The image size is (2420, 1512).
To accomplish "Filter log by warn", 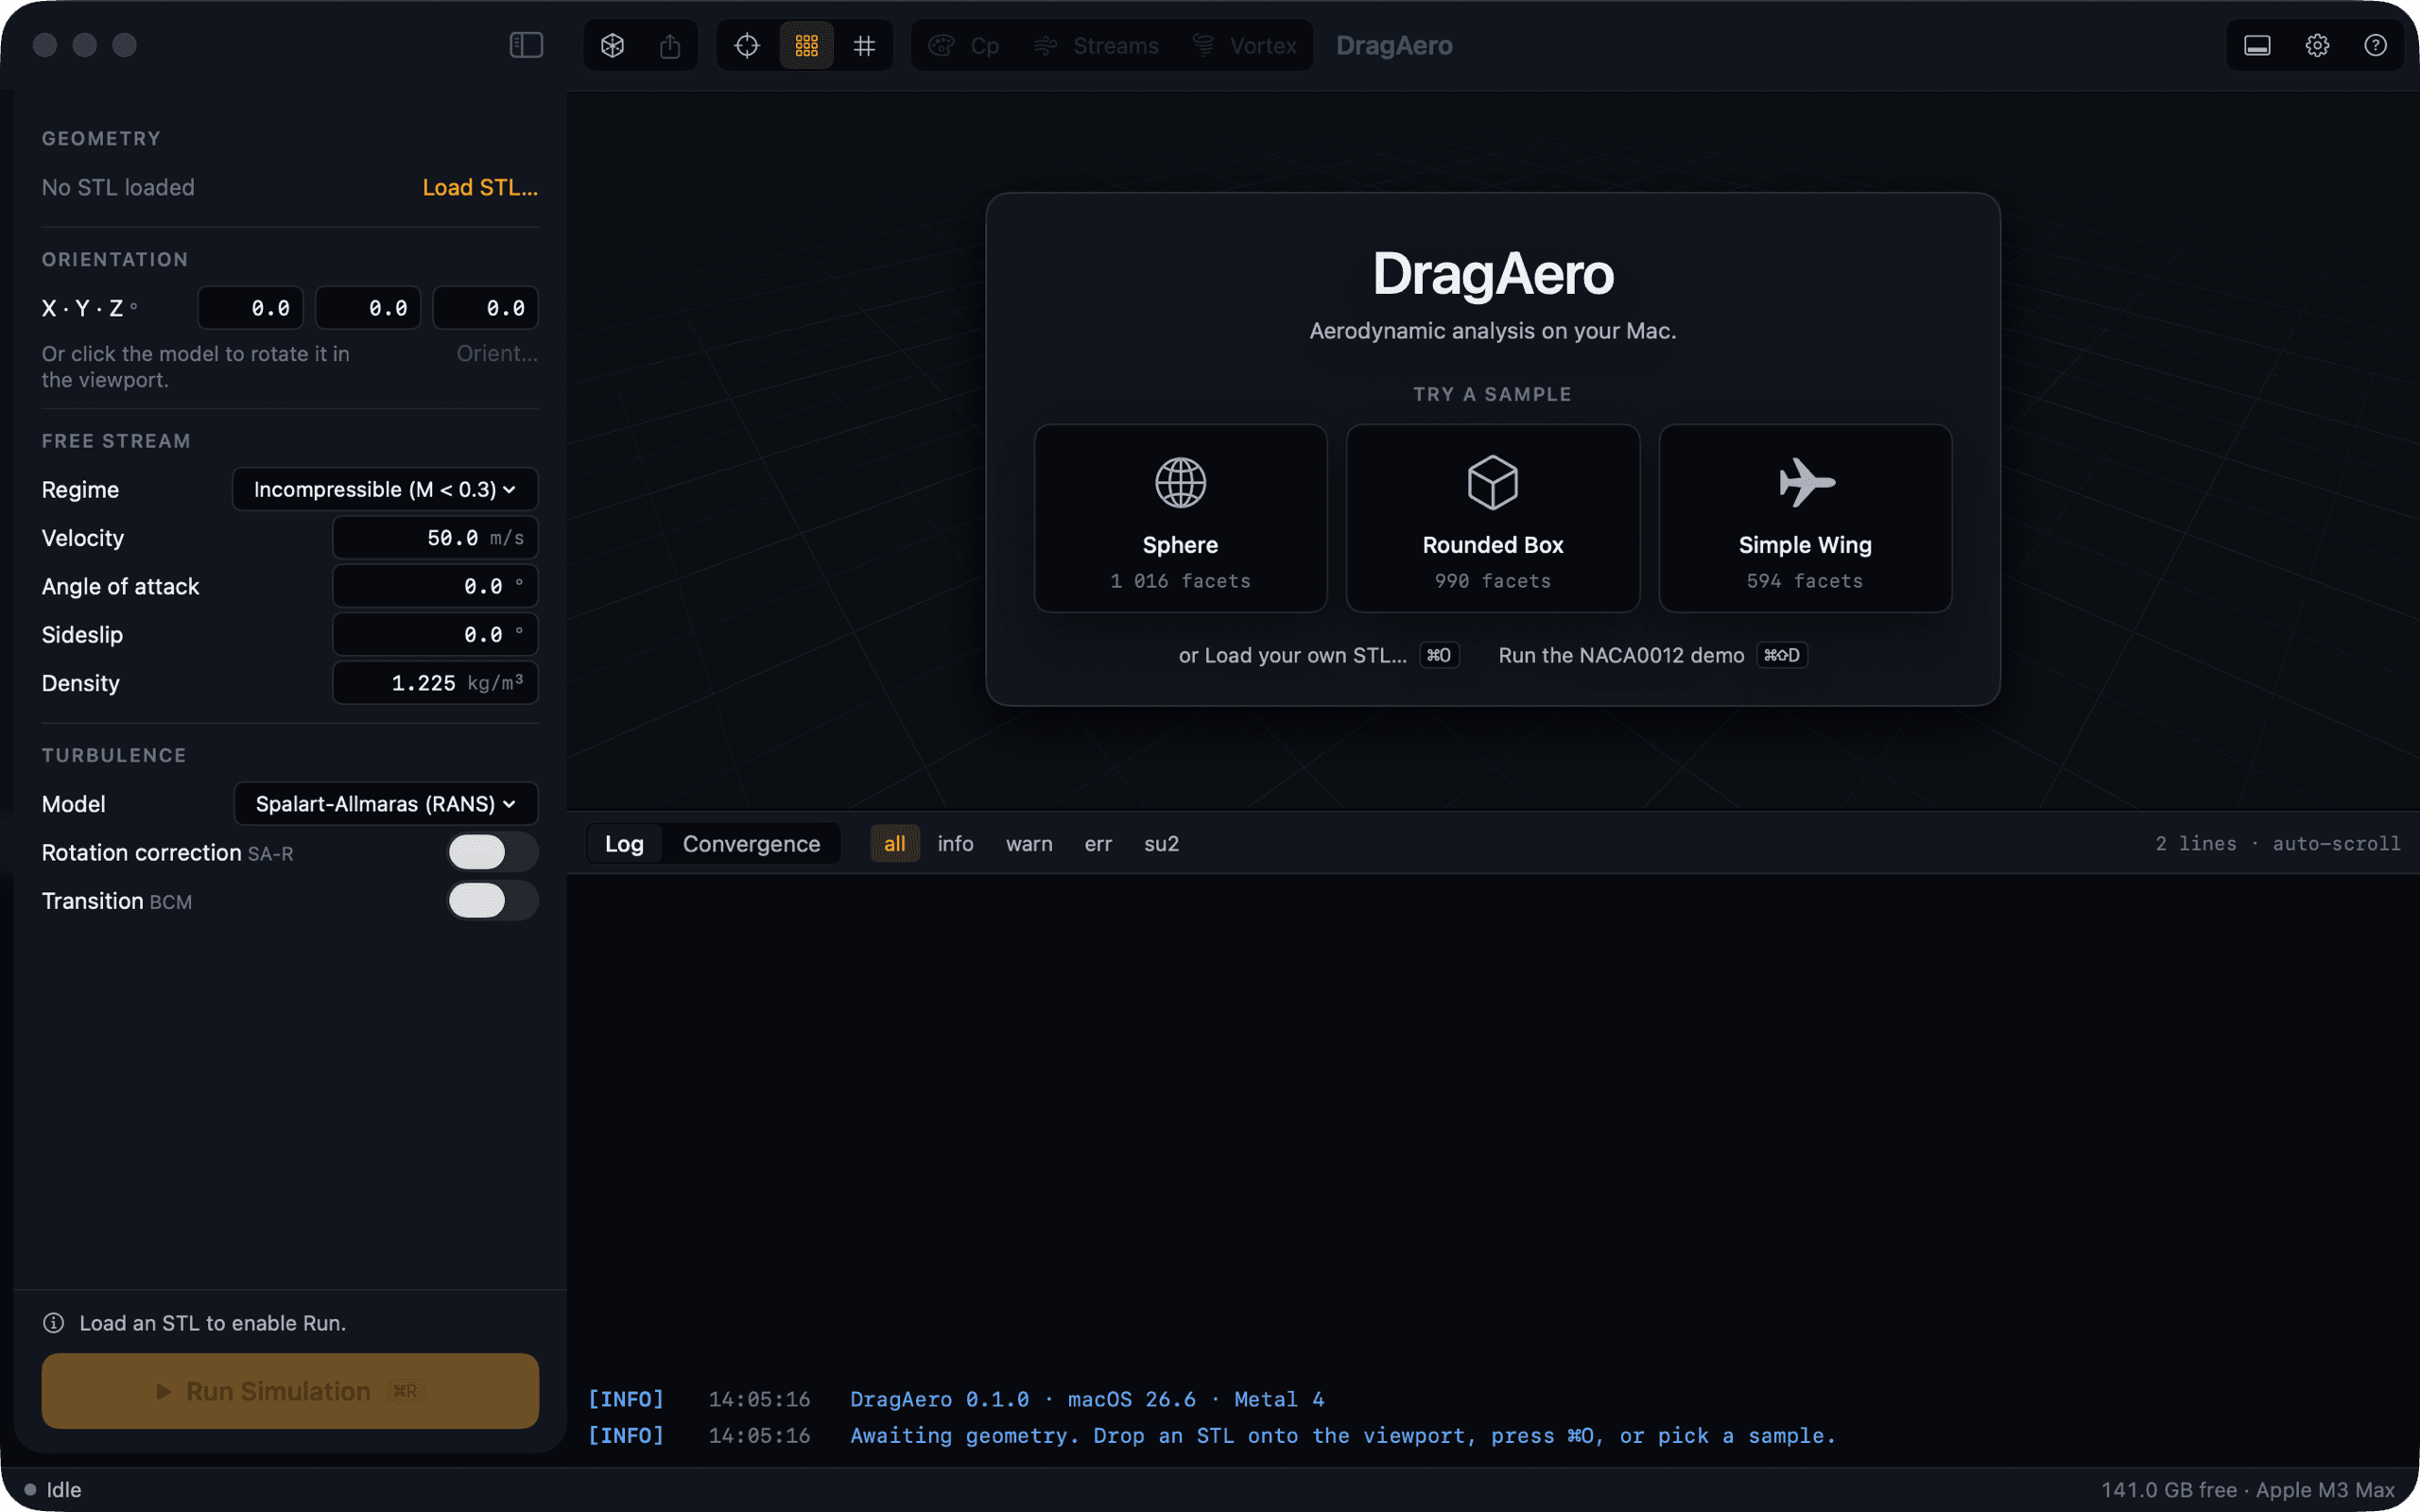I will click(1029, 844).
